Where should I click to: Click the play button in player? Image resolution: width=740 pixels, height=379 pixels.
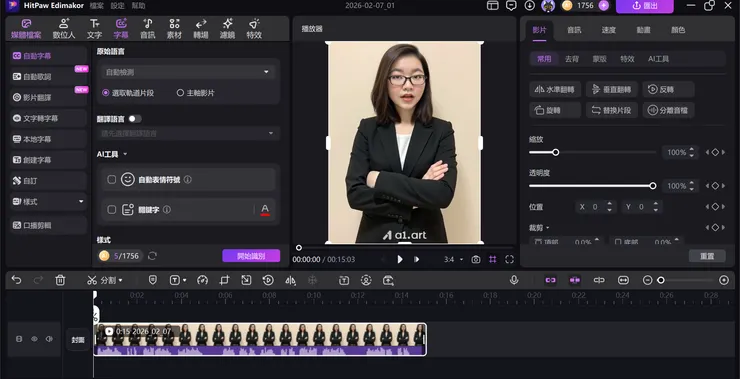coord(400,259)
